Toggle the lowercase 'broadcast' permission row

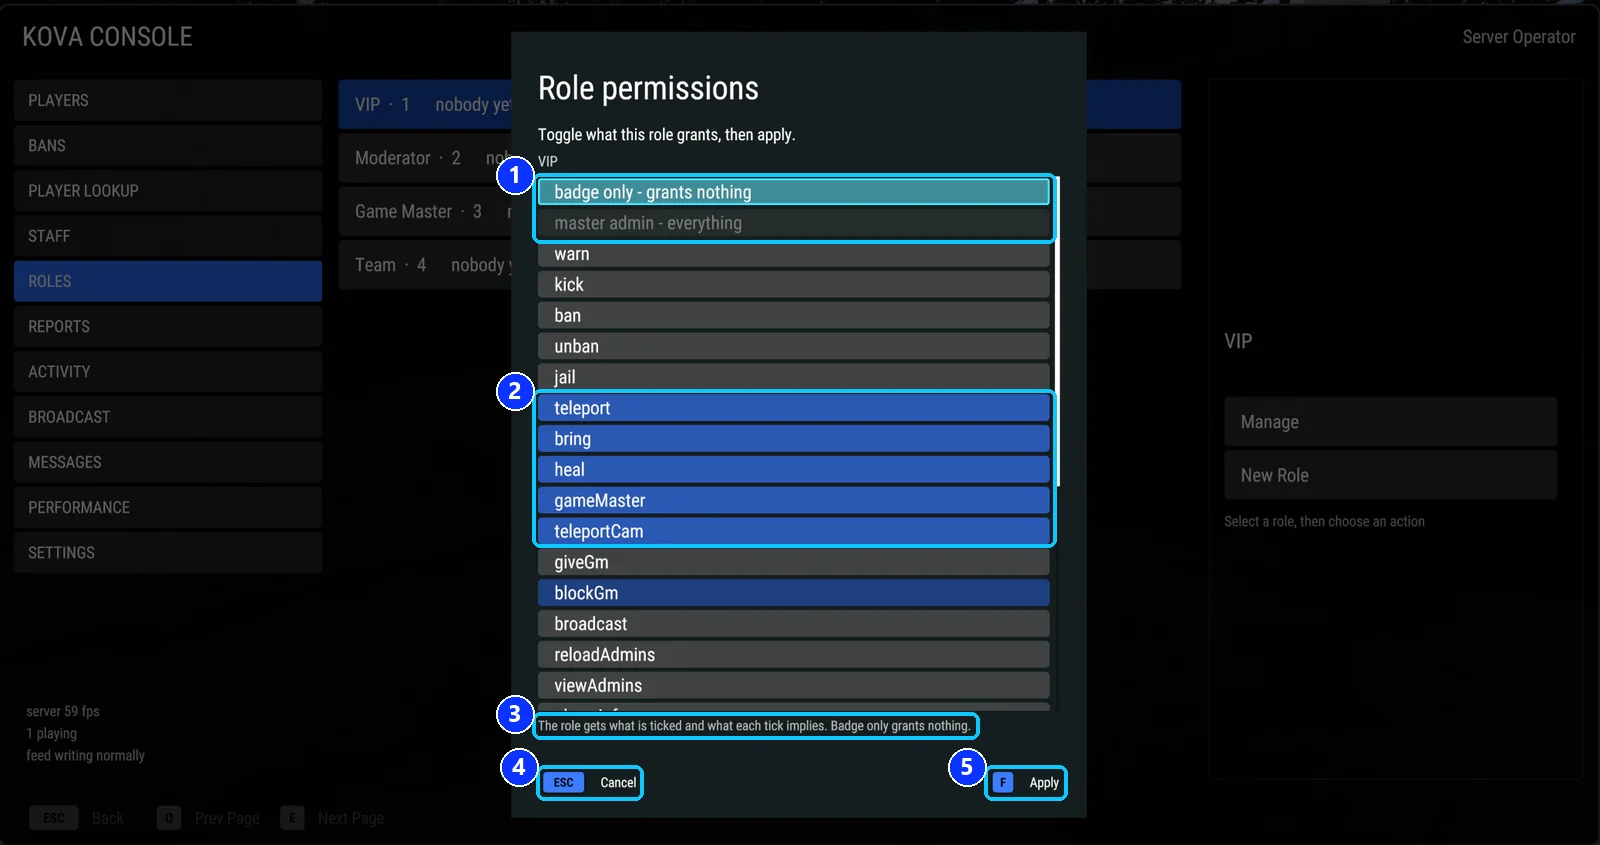793,624
